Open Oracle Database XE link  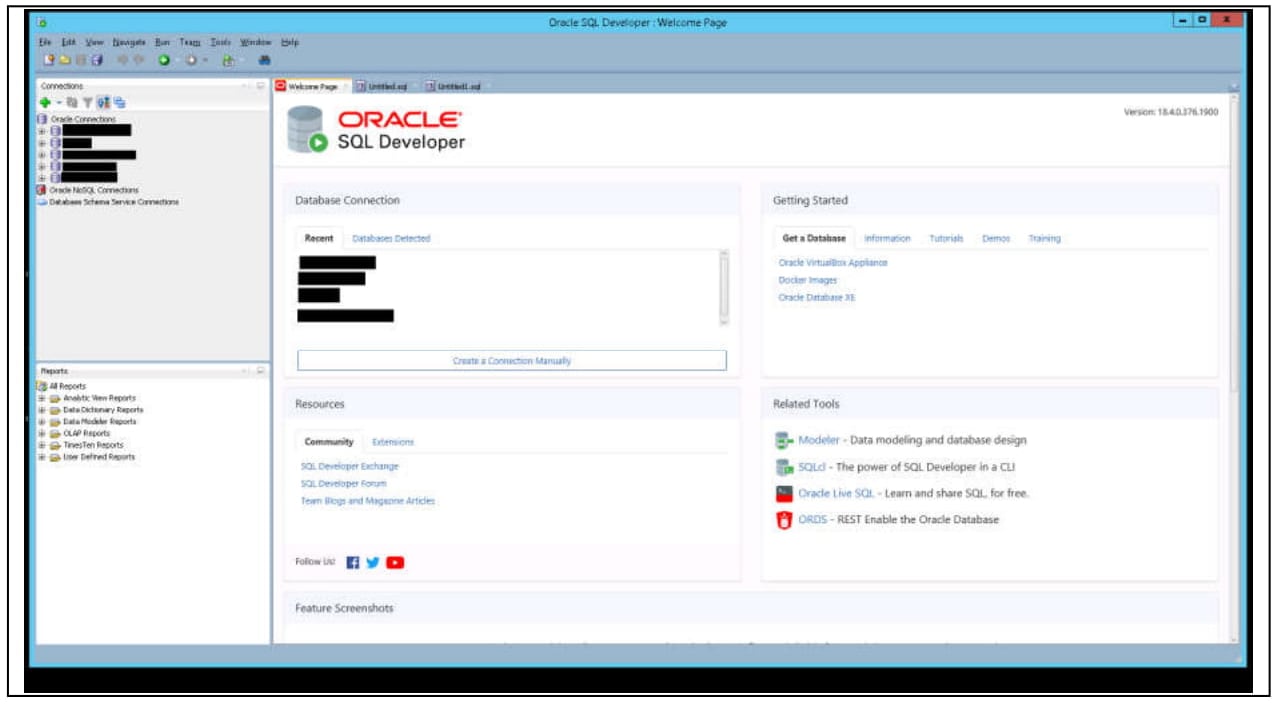pos(817,298)
